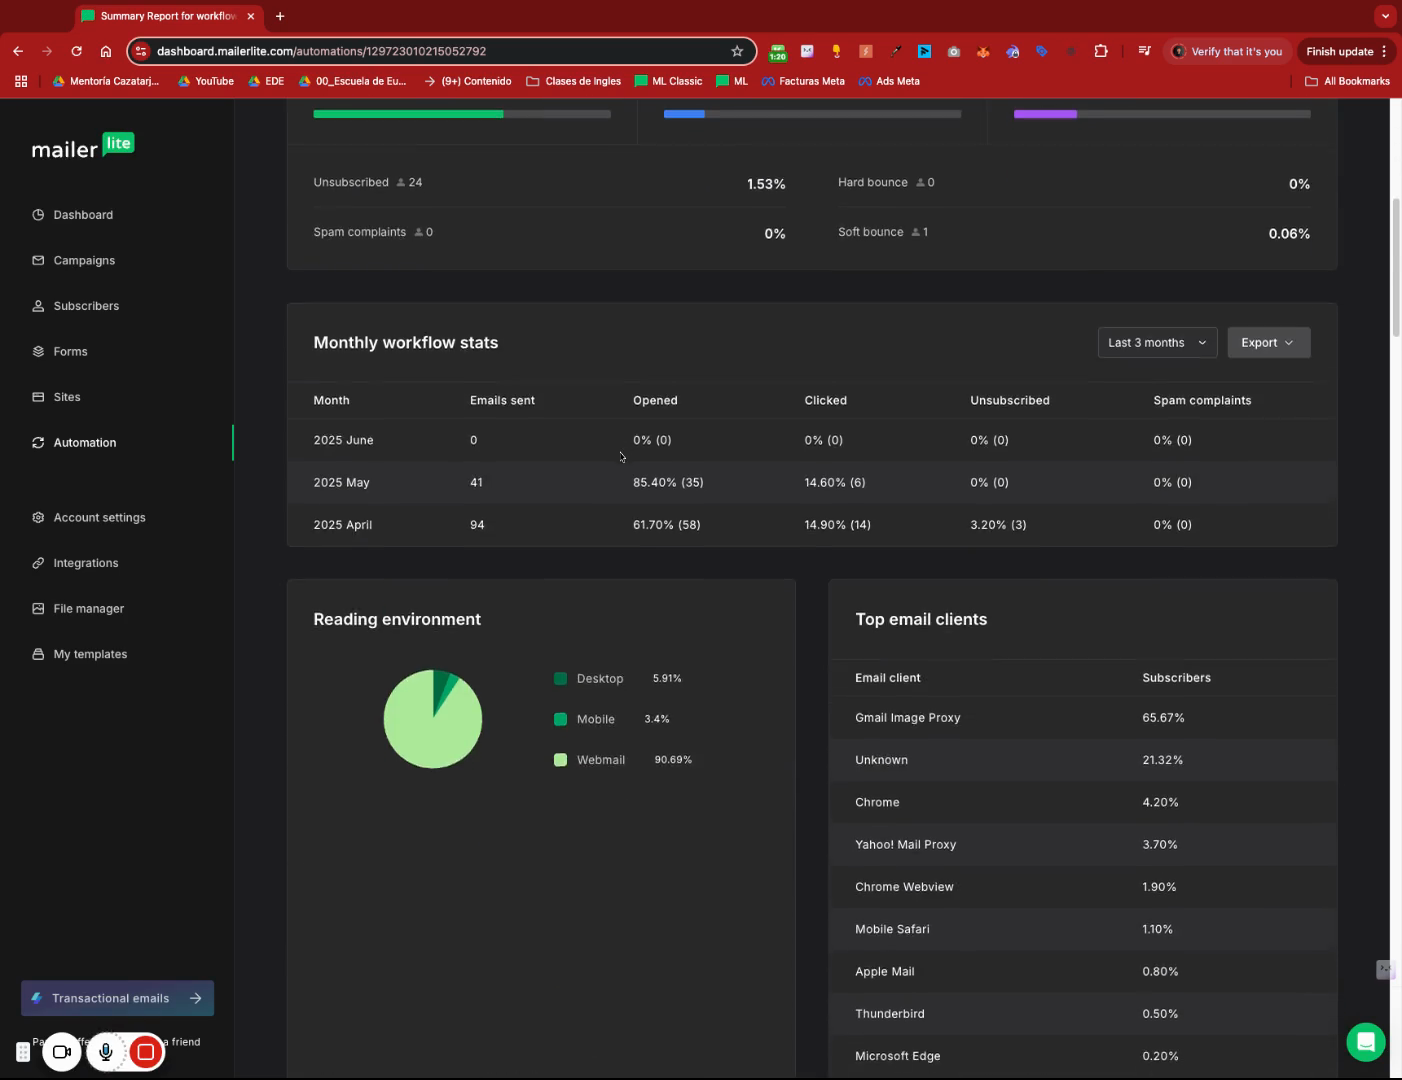Click the eyedropper color picker extension

pos(895,51)
